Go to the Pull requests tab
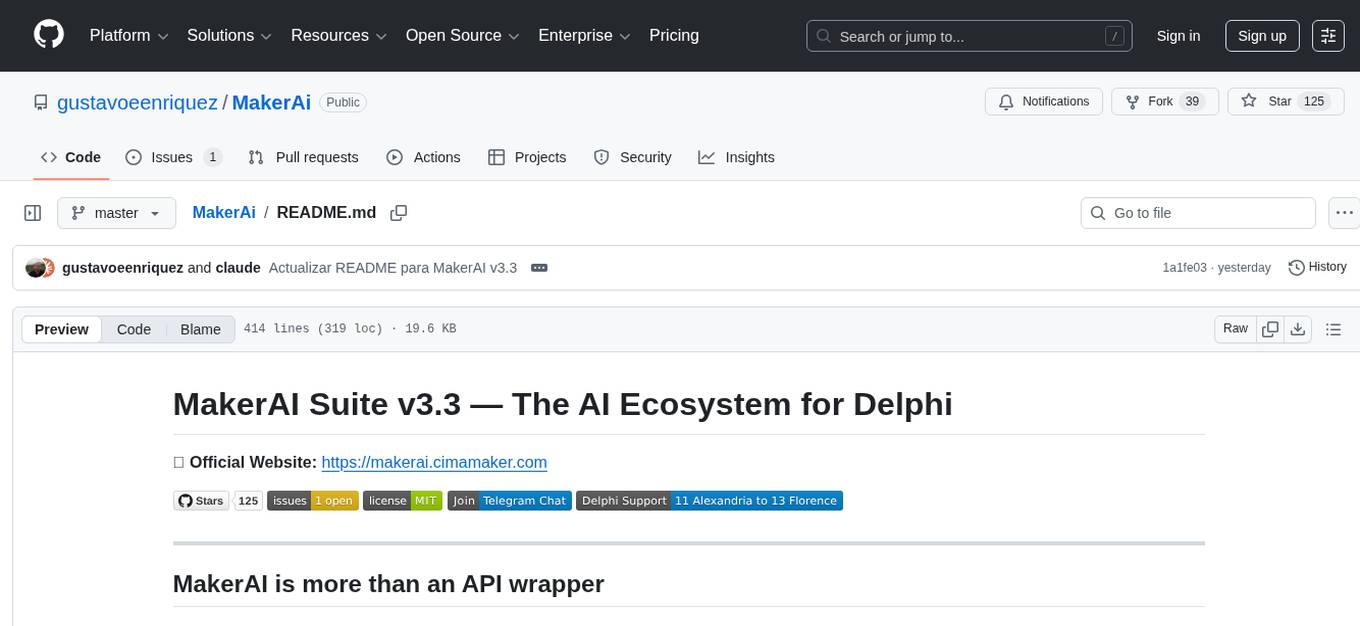 click(x=303, y=157)
